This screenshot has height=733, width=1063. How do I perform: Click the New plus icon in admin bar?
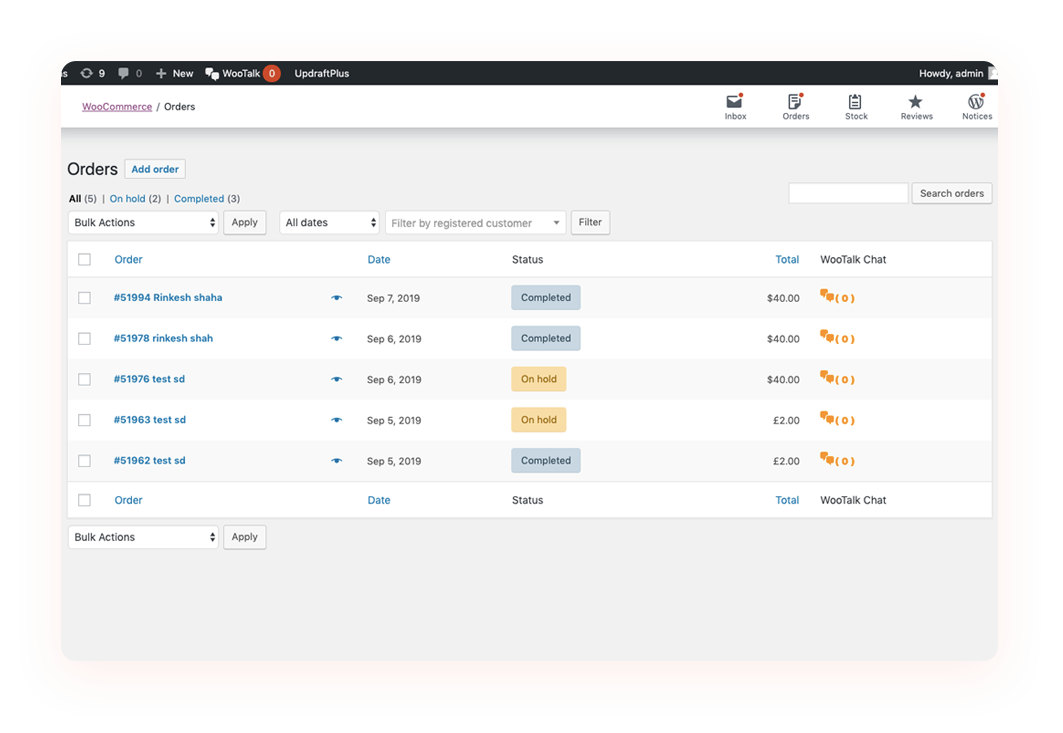point(161,73)
